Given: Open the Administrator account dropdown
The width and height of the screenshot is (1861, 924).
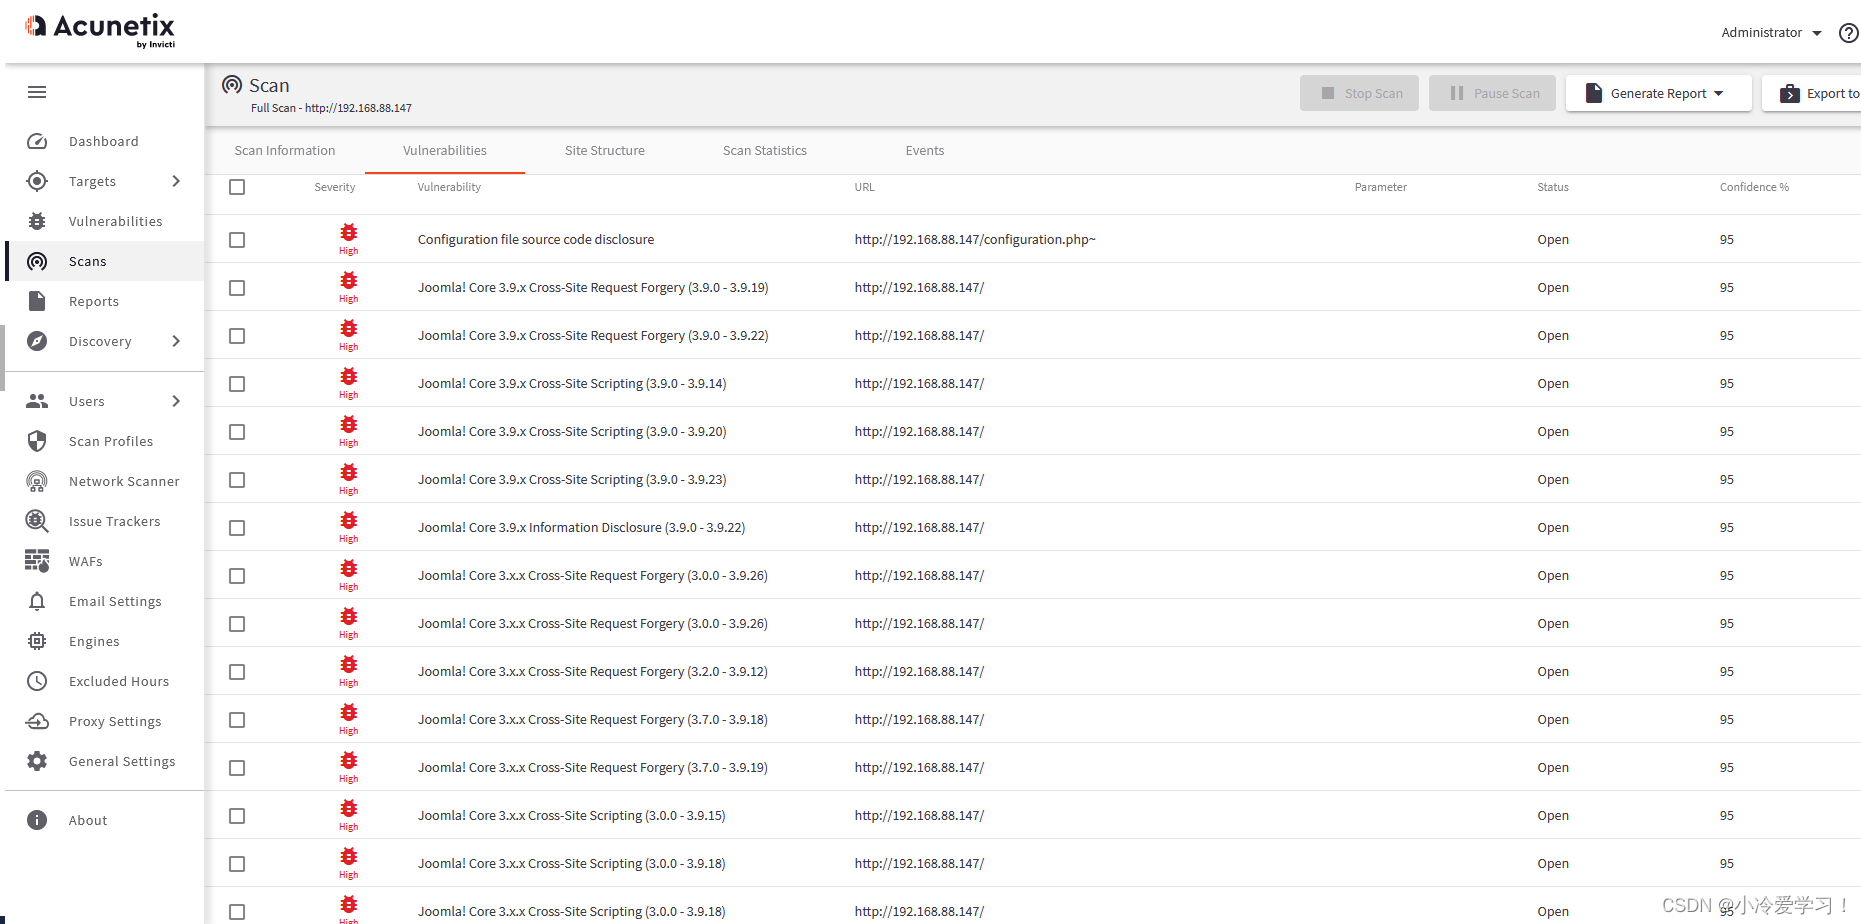Looking at the screenshot, I should [x=1771, y=33].
